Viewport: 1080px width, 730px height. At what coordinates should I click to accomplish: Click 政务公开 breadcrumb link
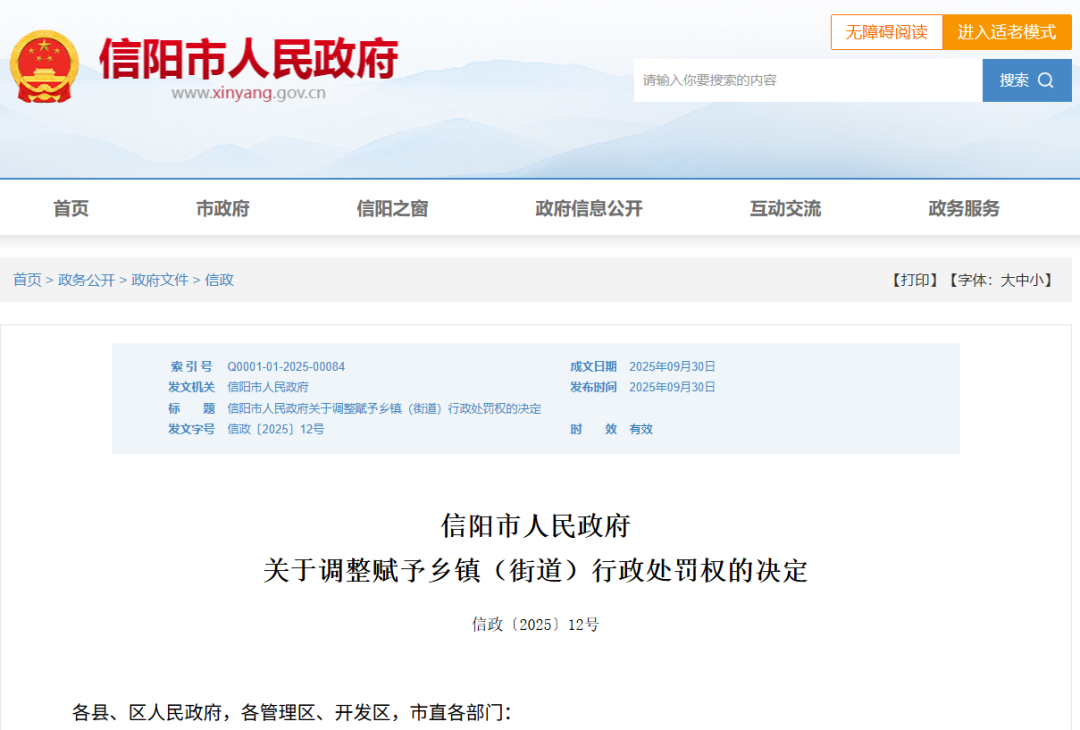[x=86, y=280]
